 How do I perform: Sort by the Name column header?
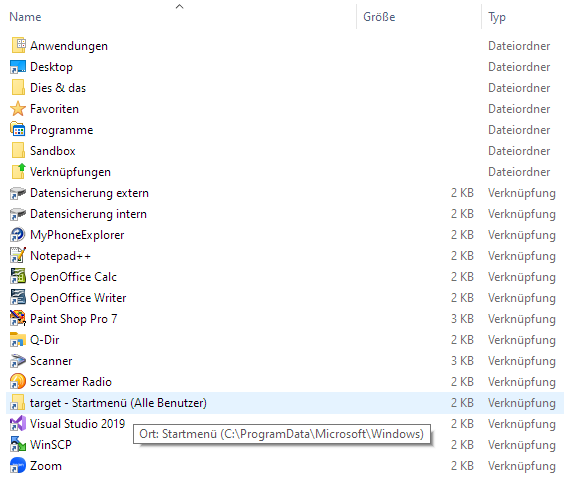pos(25,17)
